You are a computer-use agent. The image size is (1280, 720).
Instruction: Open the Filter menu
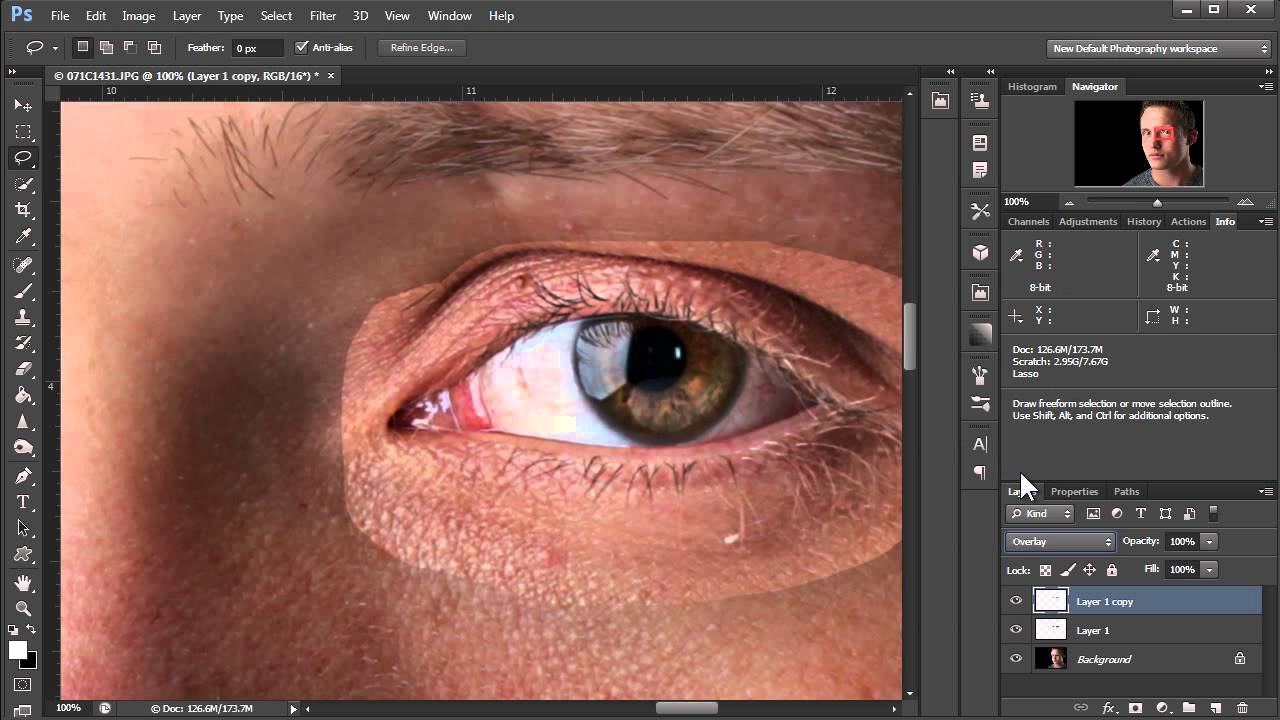(x=323, y=16)
